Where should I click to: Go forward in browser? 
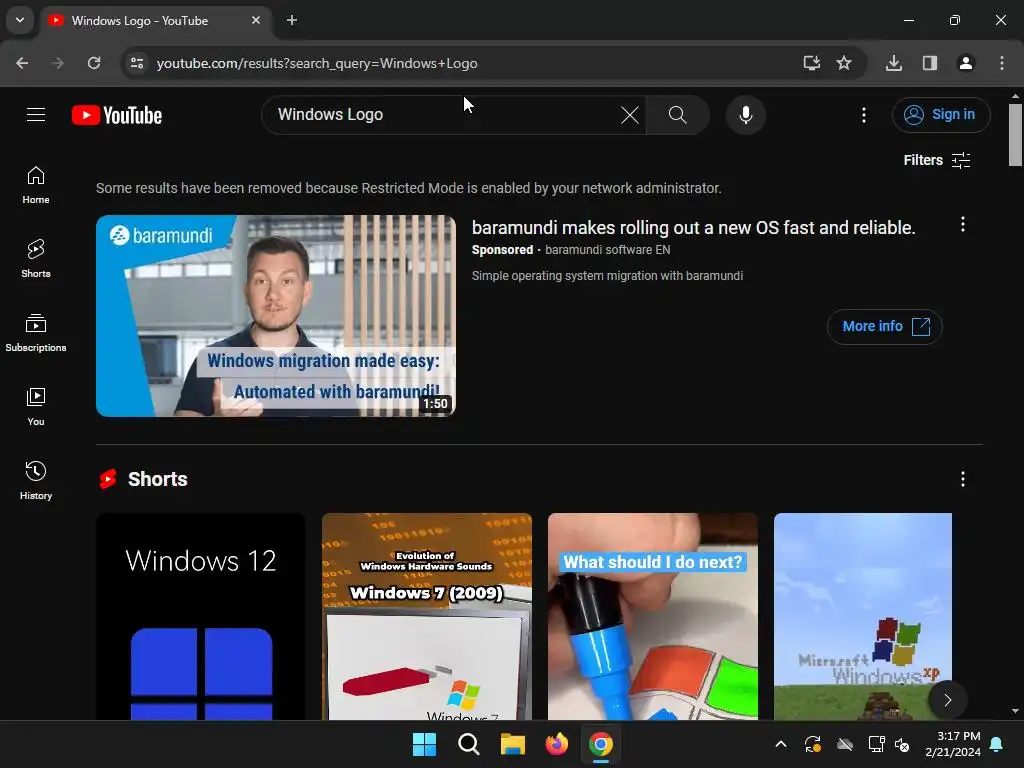[x=58, y=63]
